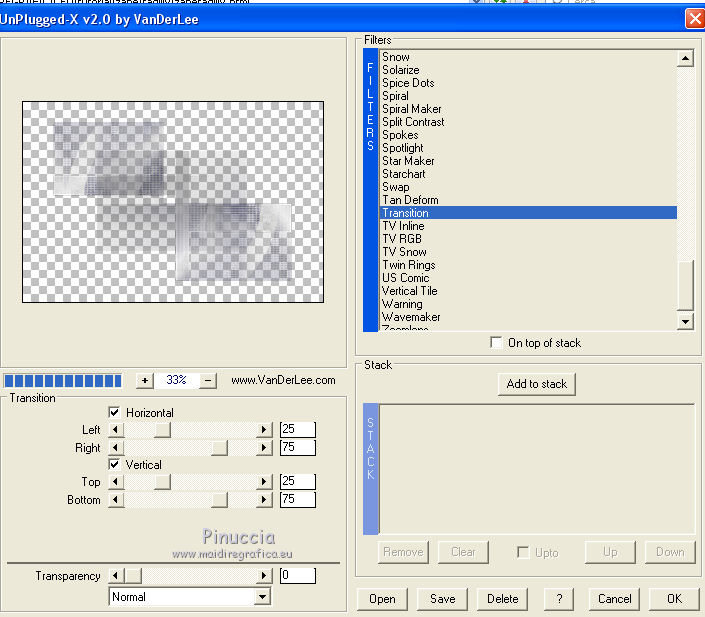This screenshot has width=705, height=617.
Task: Click the Top slider's right arrow
Action: 264,482
